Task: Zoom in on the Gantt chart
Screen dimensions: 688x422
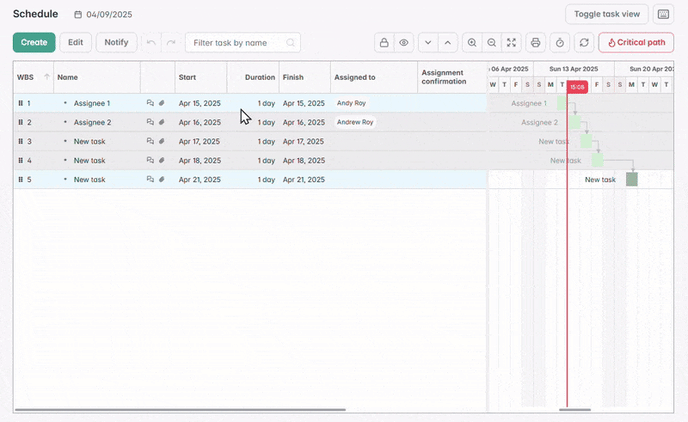Action: 472,43
